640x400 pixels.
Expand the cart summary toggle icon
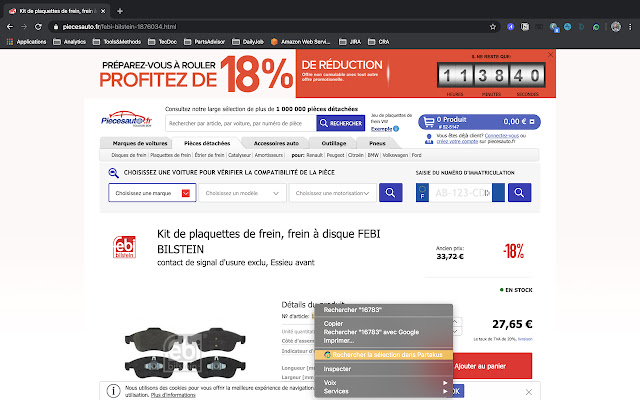point(532,122)
